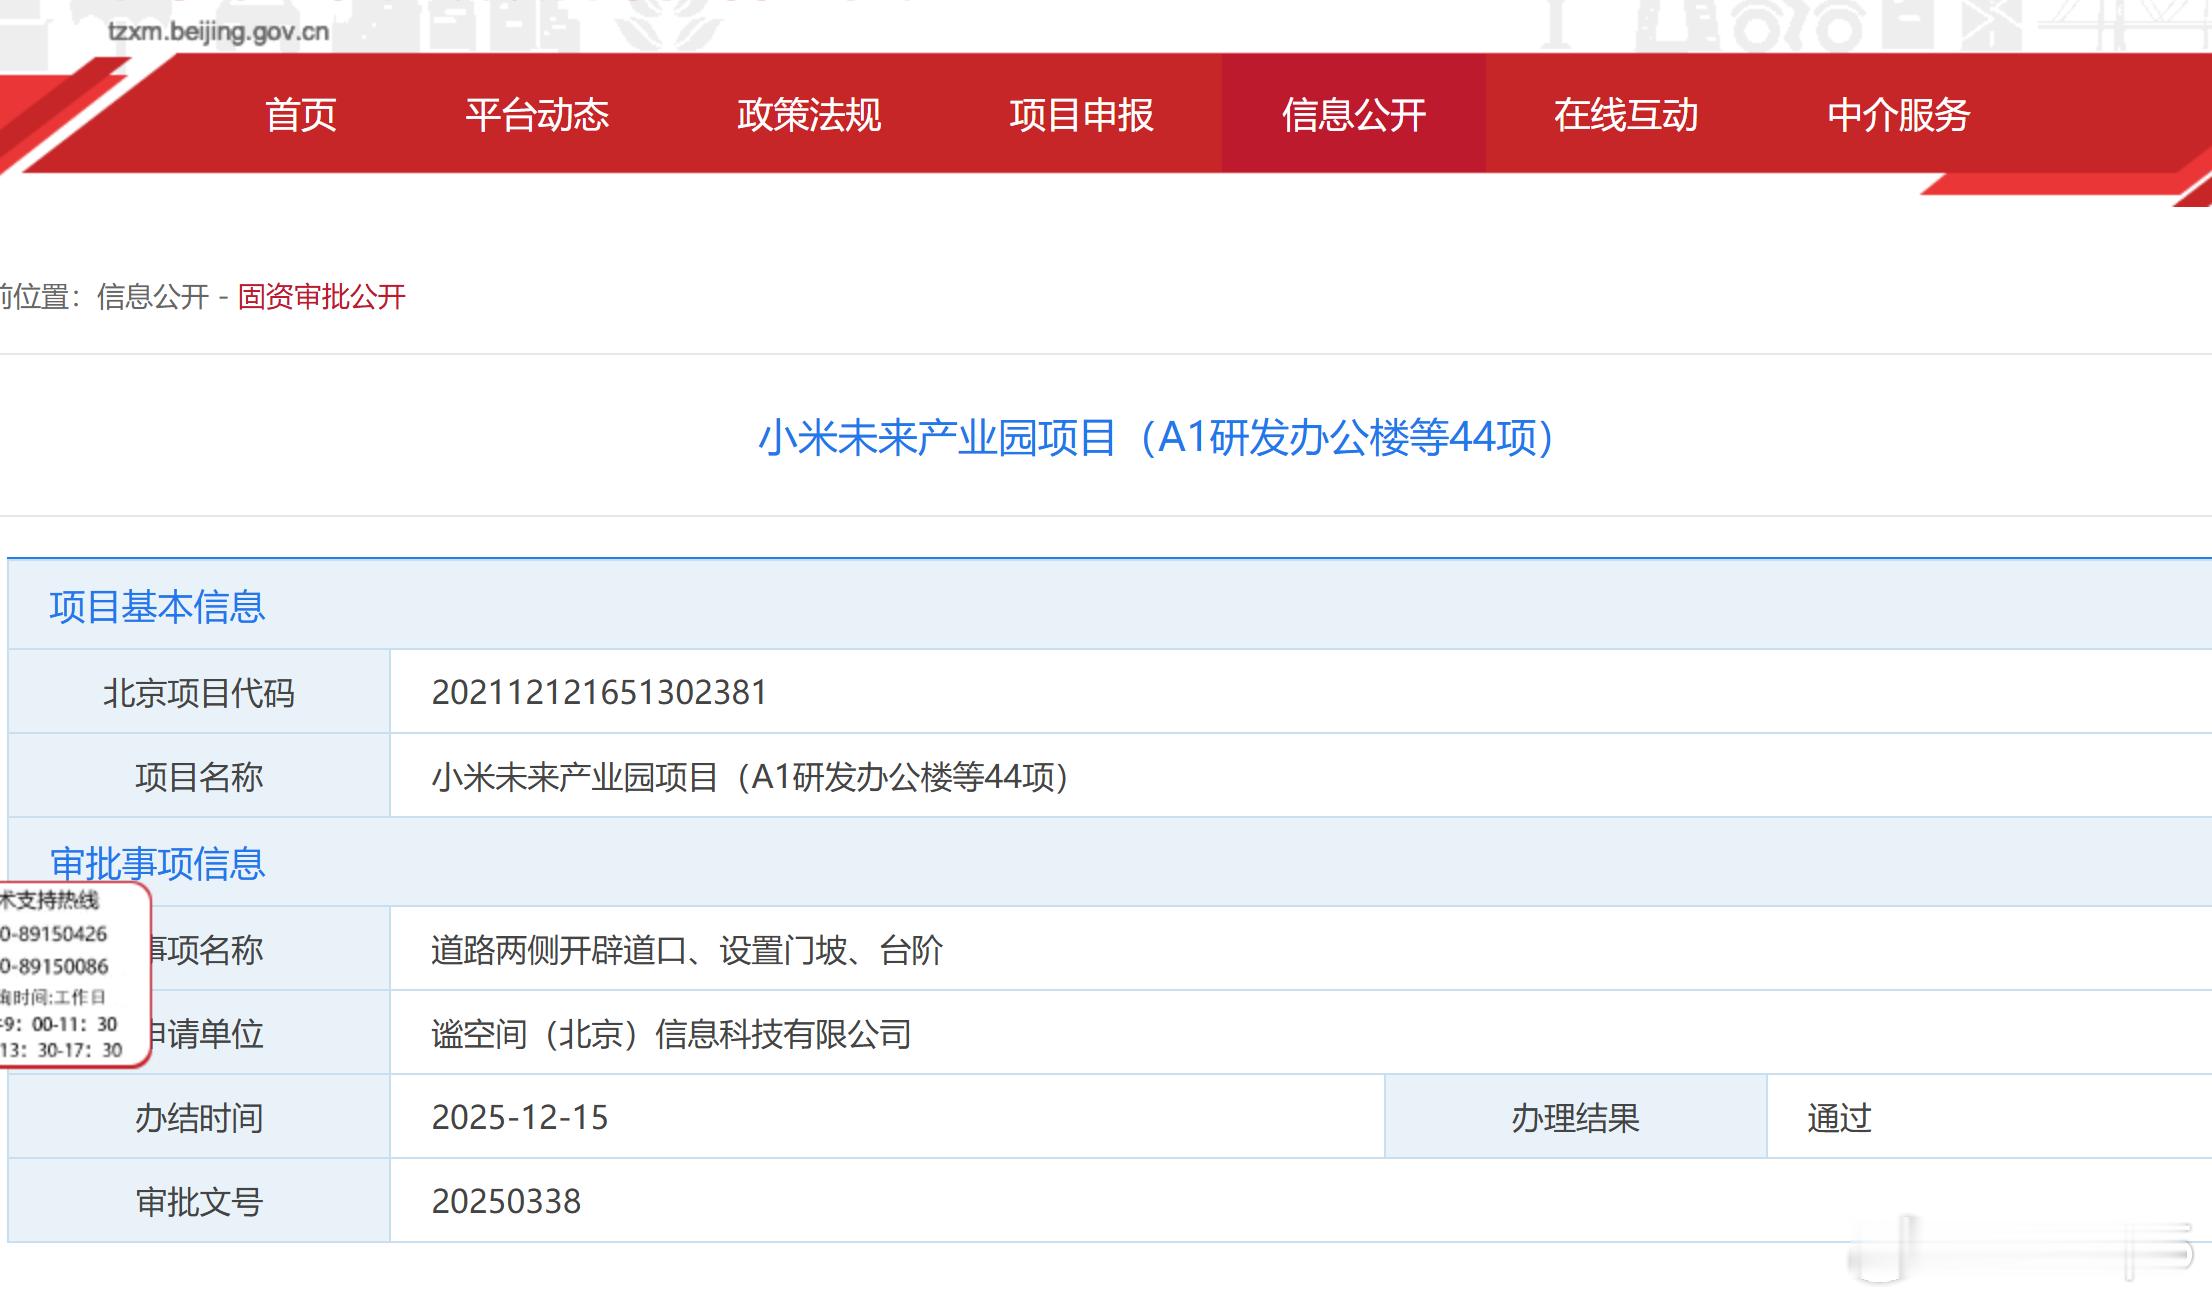This screenshot has width=2212, height=1306.
Task: Click the 道路两侧开辟道口 item name text
Action: (x=687, y=950)
